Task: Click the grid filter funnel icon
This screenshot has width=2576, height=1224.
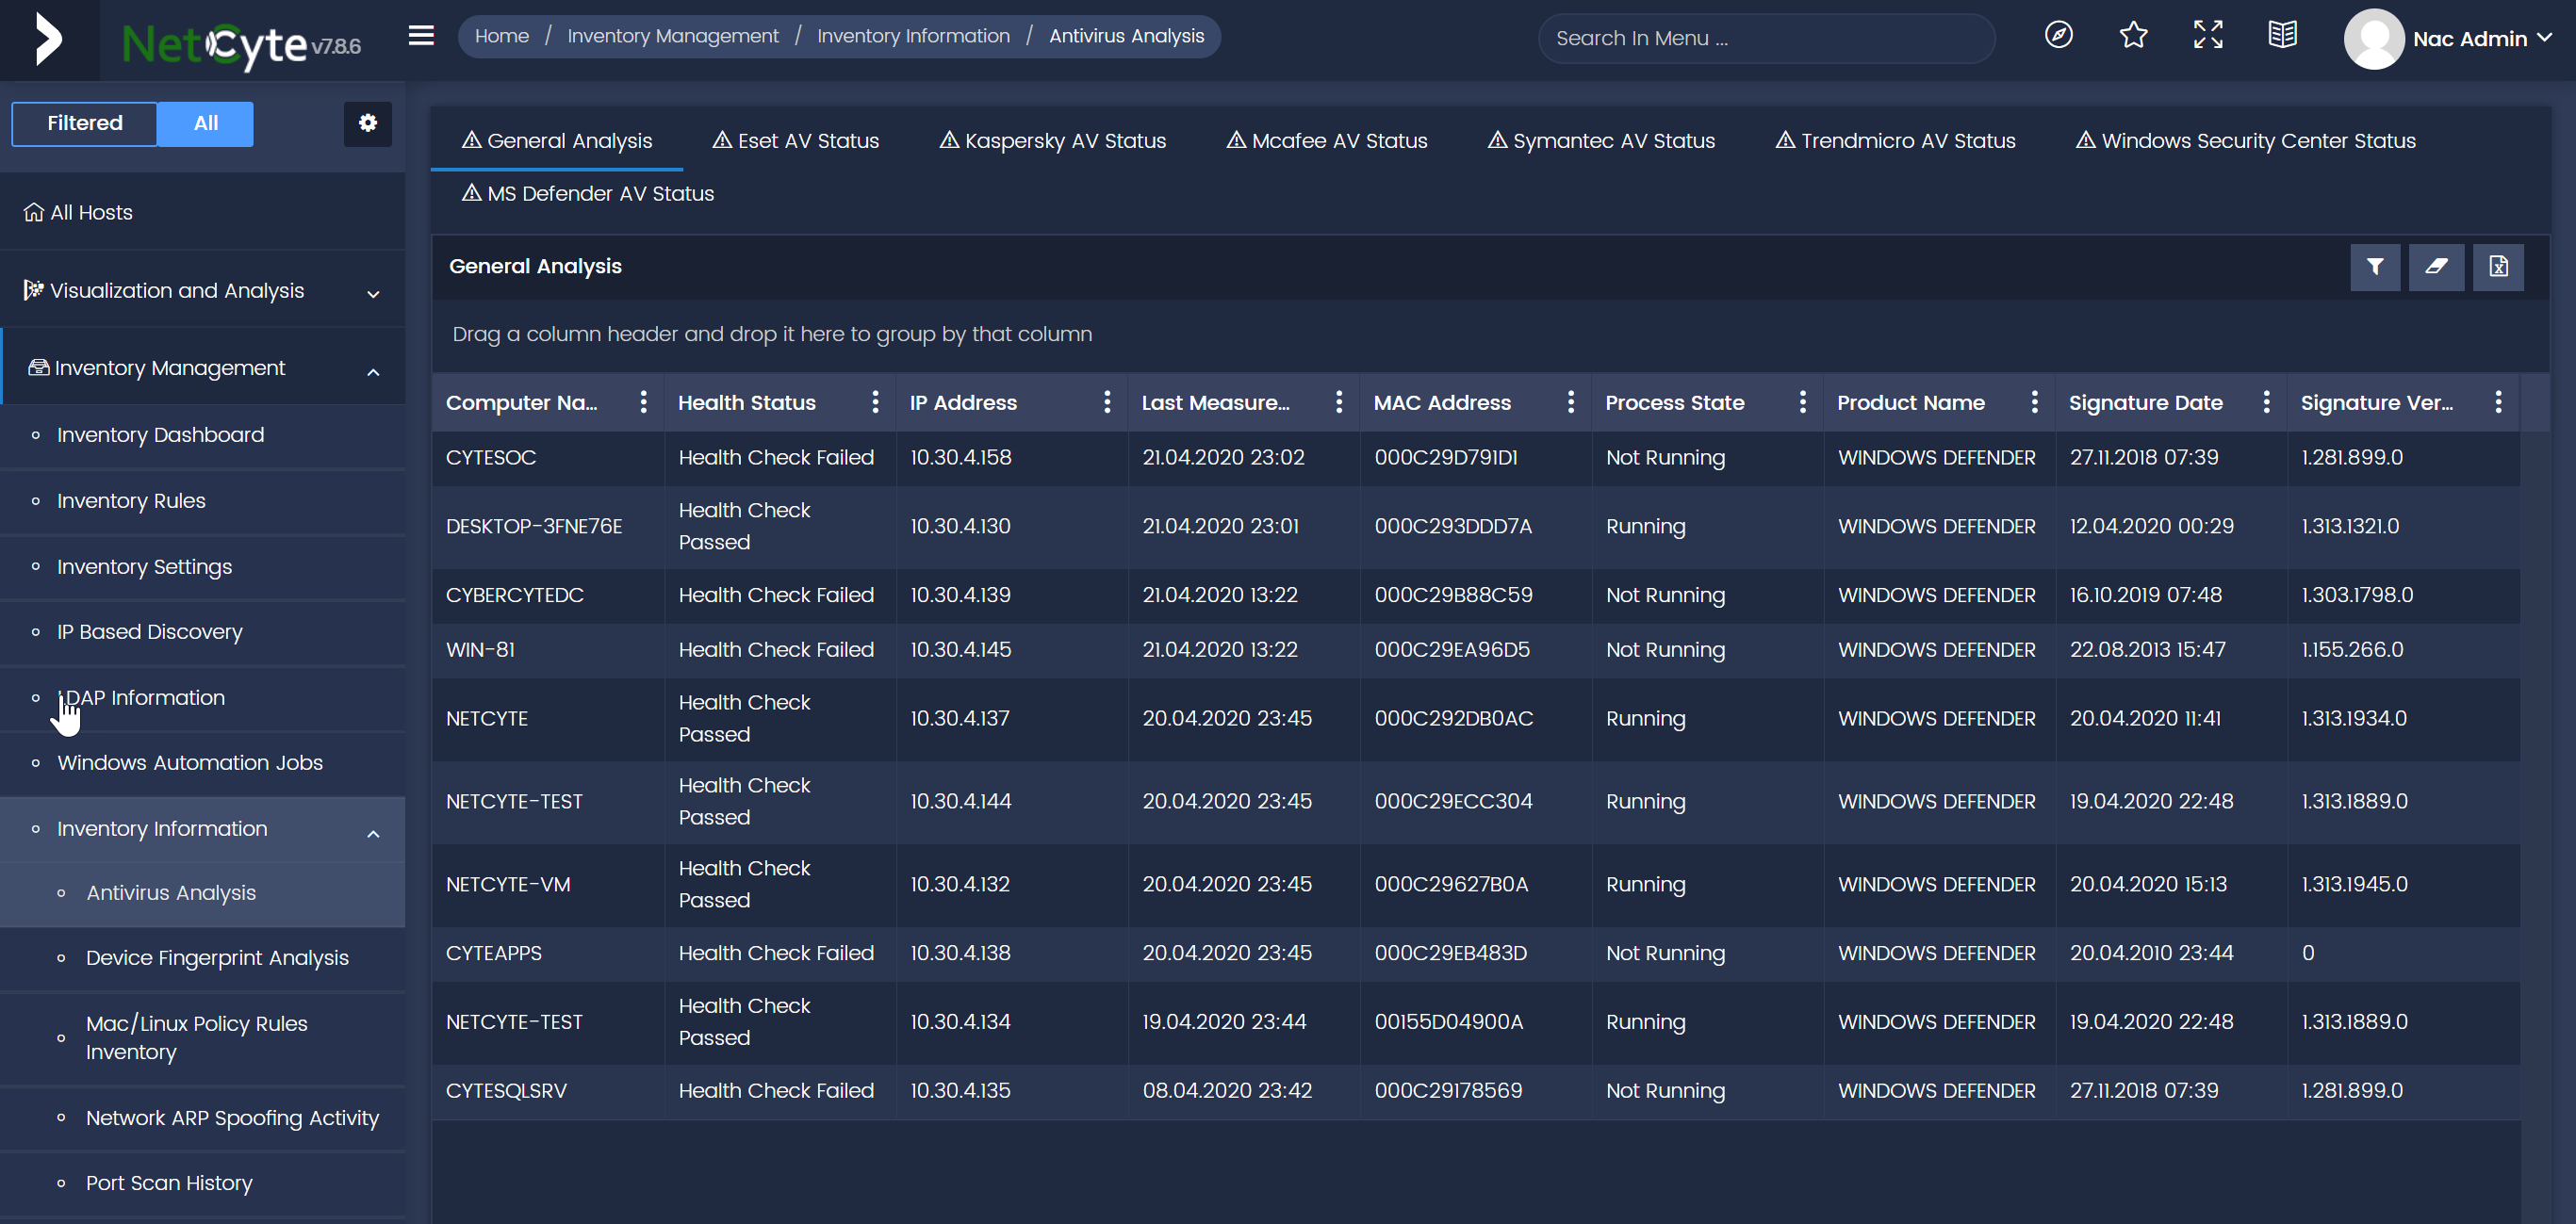Action: pos(2375,267)
